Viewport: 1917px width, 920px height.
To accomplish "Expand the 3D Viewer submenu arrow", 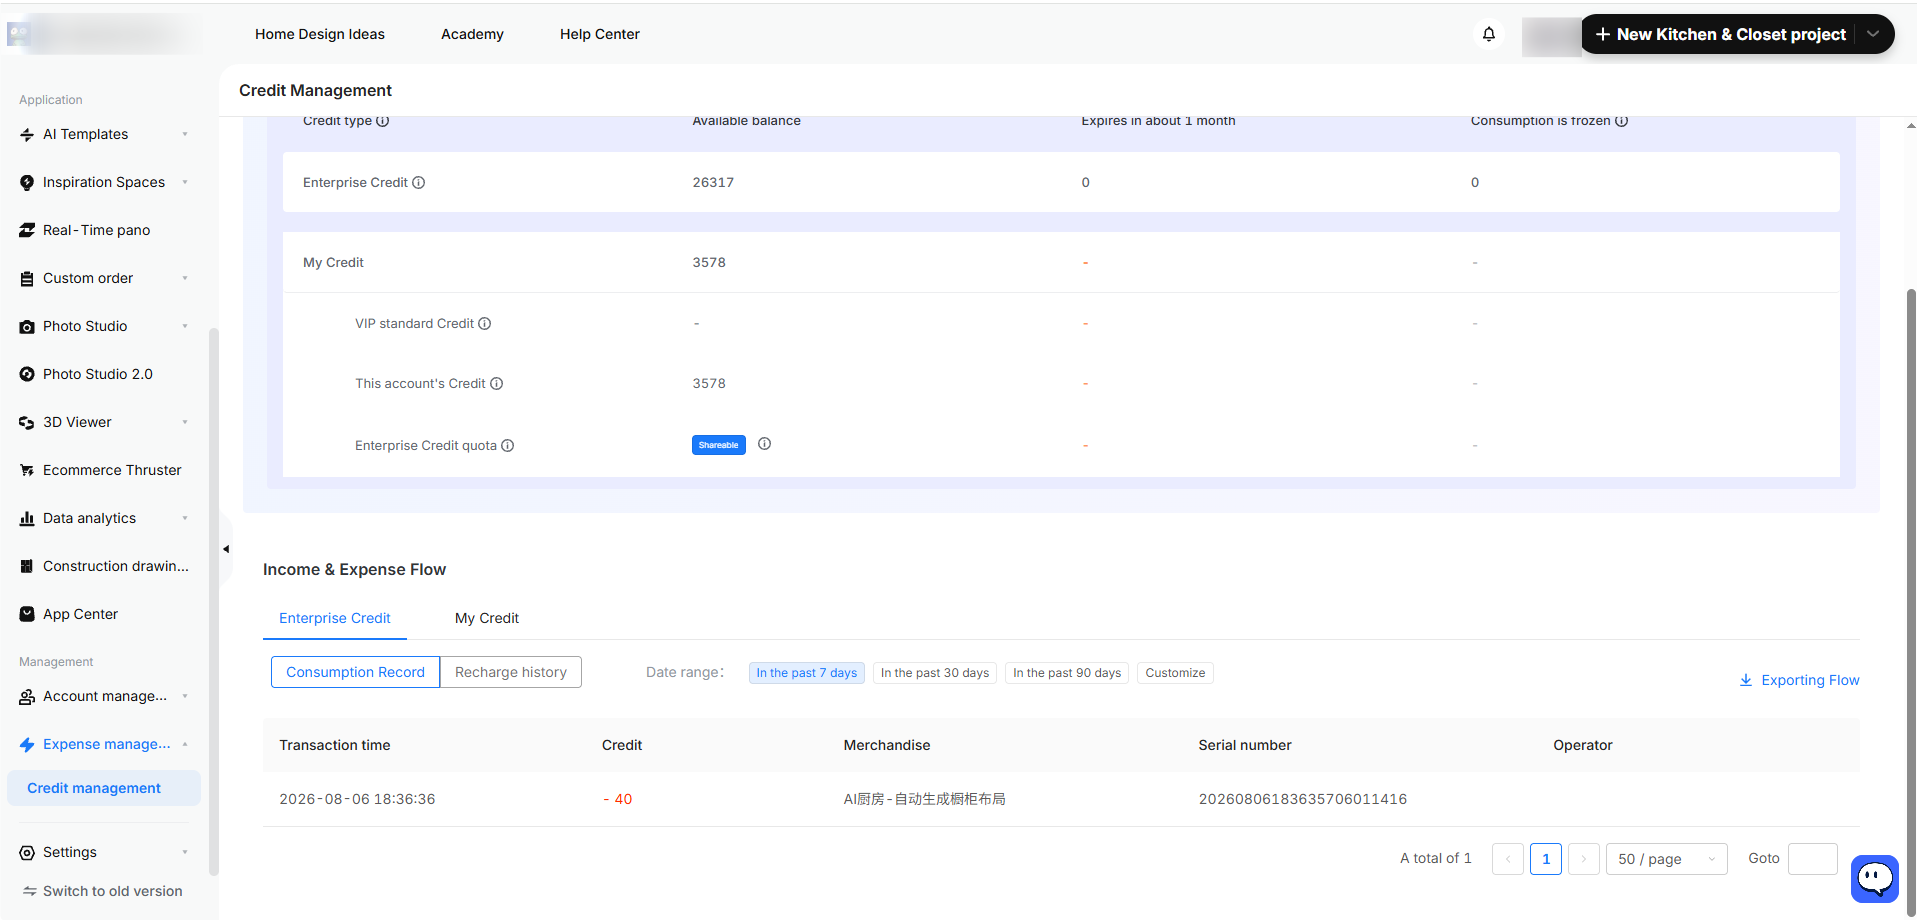I will tap(185, 423).
